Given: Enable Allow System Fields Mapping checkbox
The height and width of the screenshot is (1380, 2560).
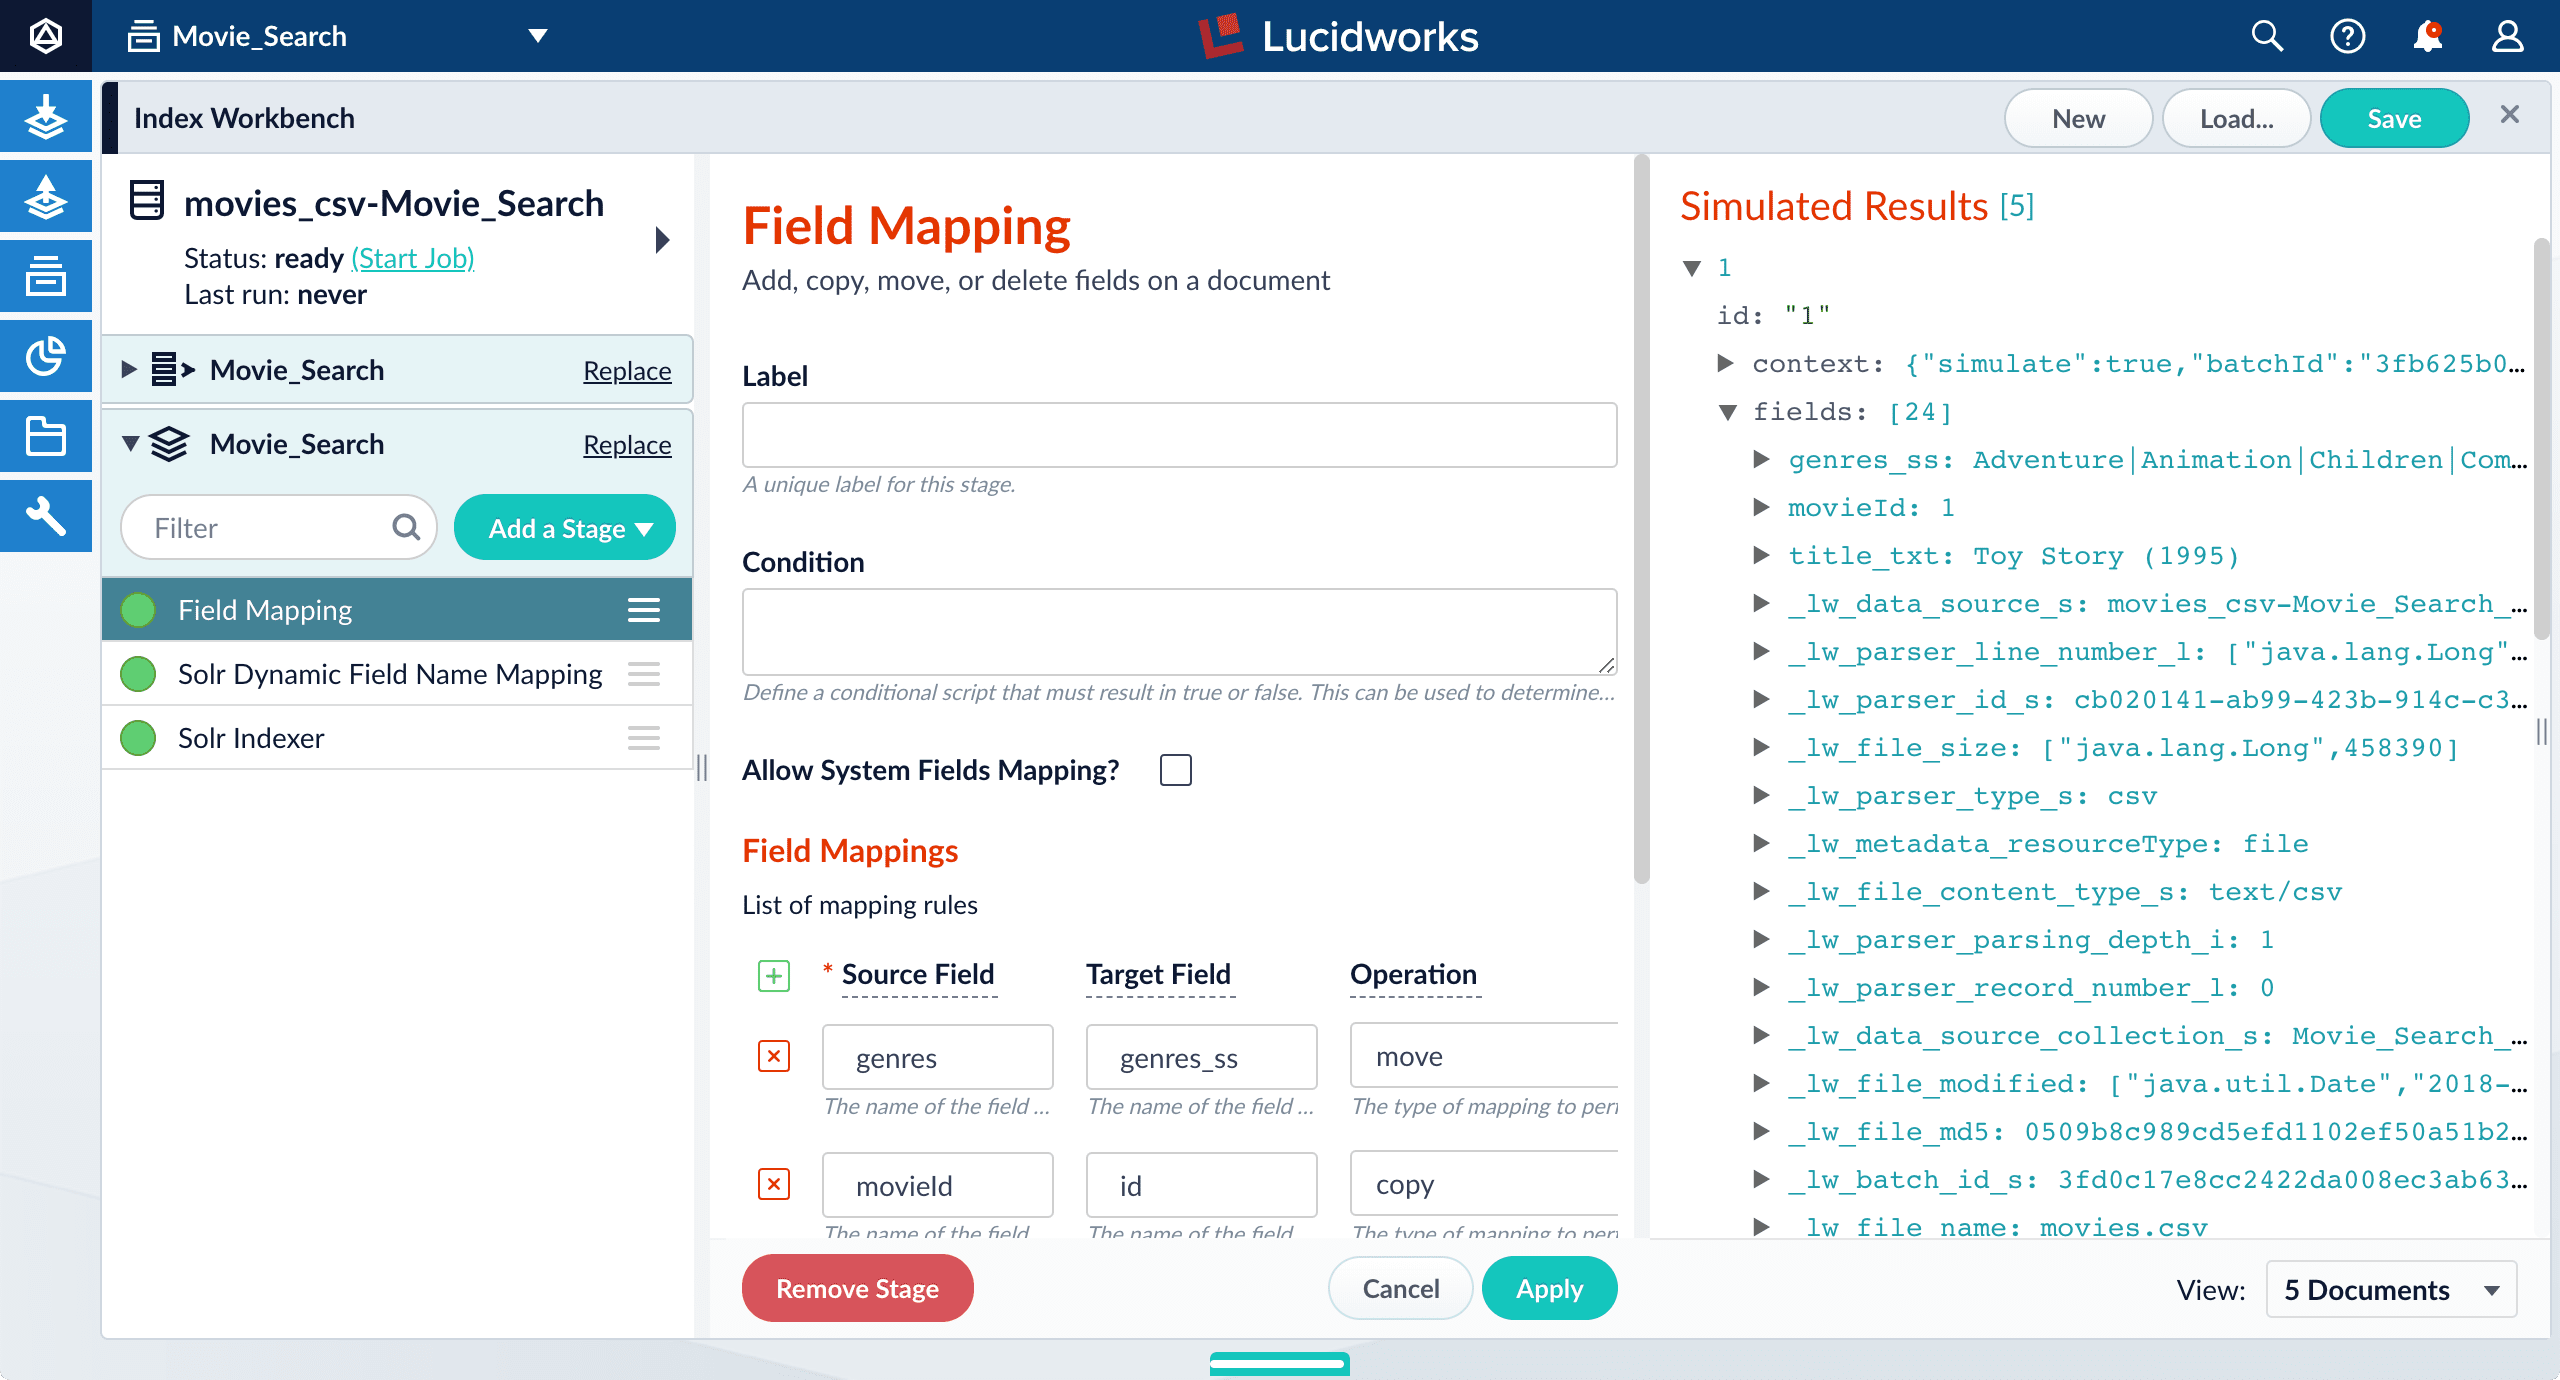Looking at the screenshot, I should [1176, 770].
